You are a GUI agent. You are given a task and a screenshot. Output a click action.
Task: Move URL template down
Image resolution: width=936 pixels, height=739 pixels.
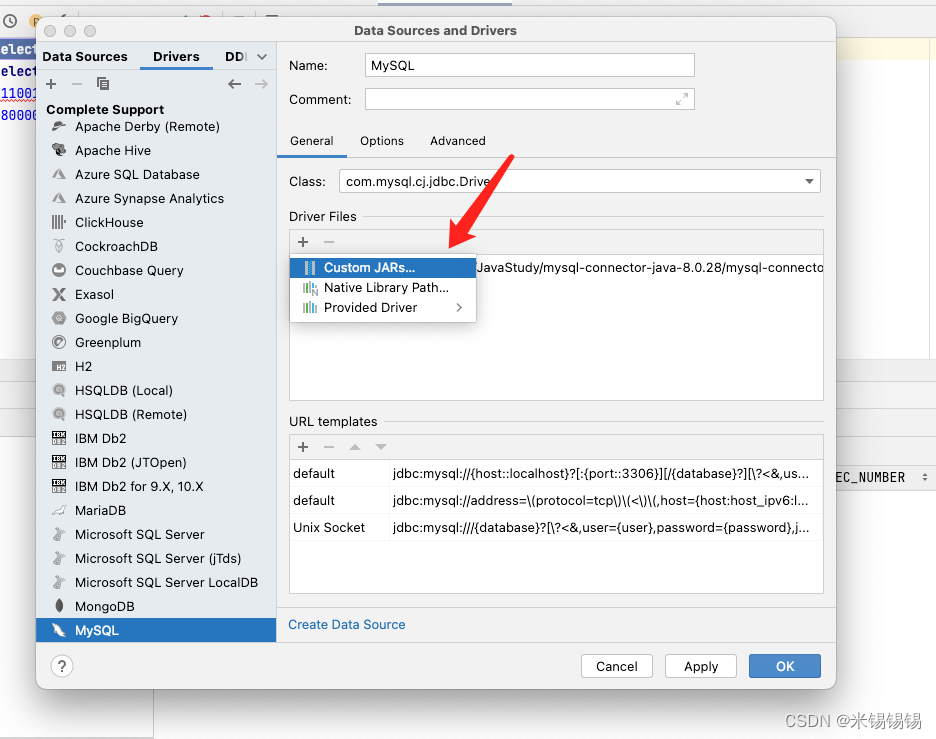pos(381,447)
